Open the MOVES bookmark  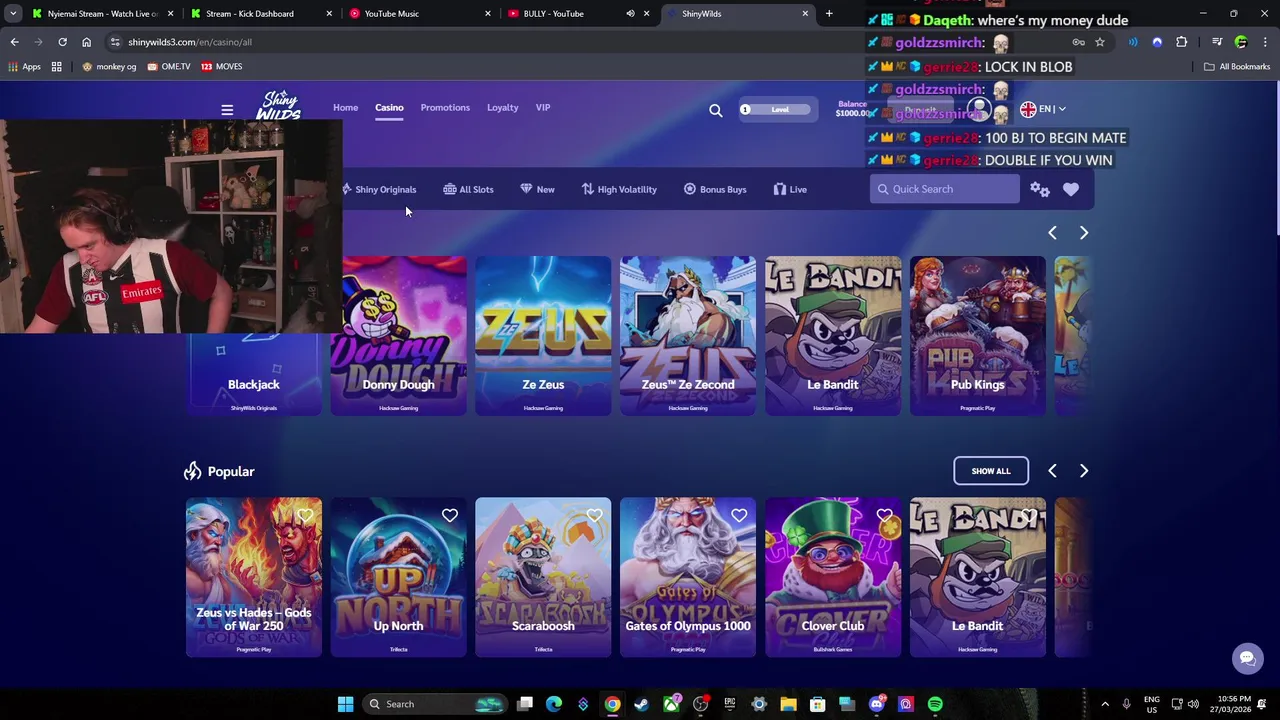[x=222, y=67]
